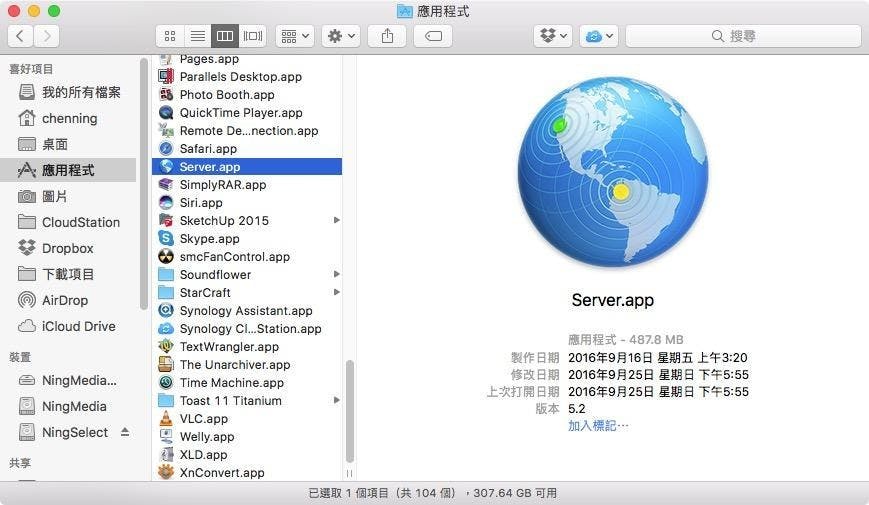
Task: Expand the SketchUp 2015 folder arrow
Action: [336, 220]
